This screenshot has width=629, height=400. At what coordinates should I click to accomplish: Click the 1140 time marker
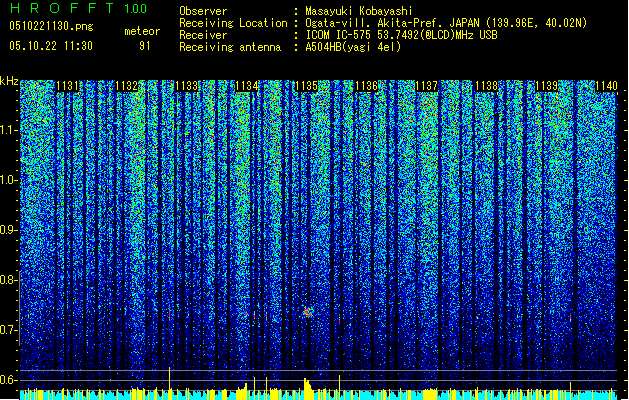[606, 86]
